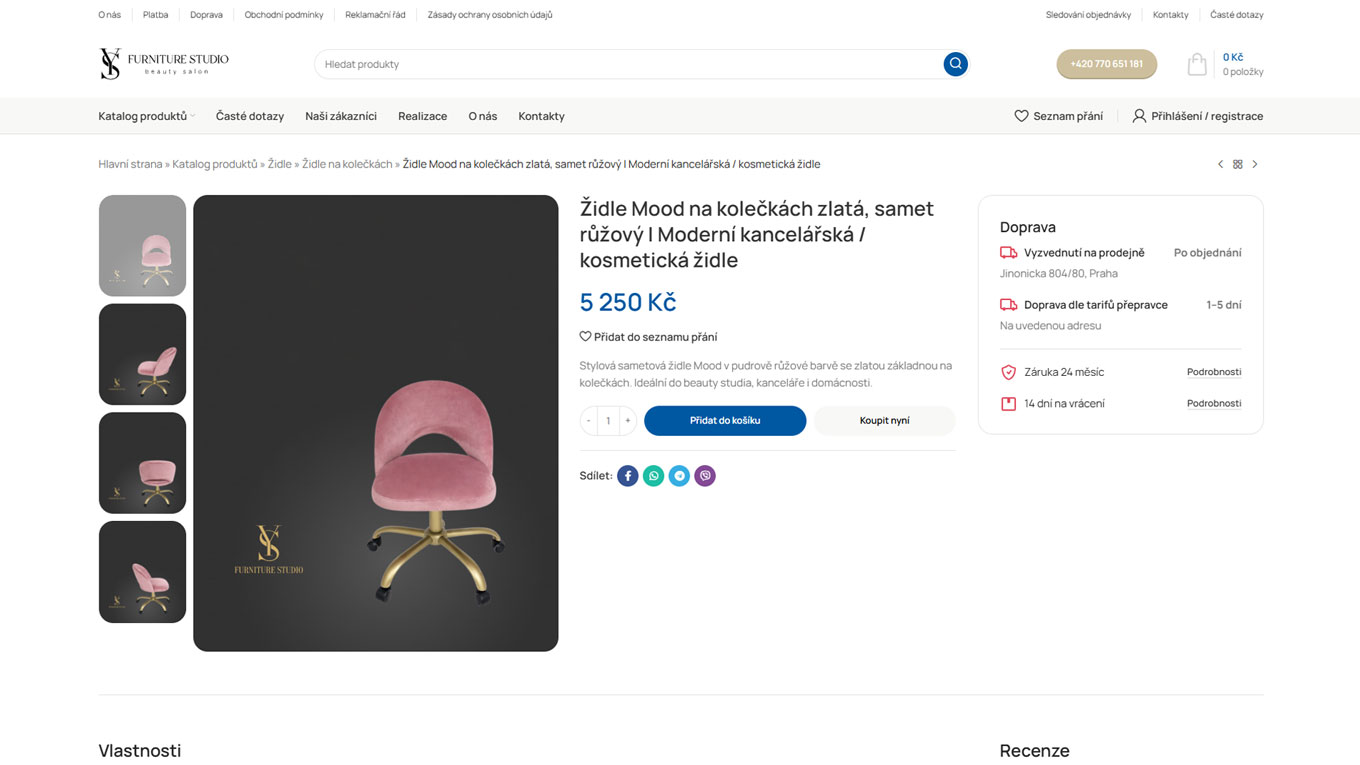
Task: Click the heart icon in Seznam přání
Action: 1021,116
